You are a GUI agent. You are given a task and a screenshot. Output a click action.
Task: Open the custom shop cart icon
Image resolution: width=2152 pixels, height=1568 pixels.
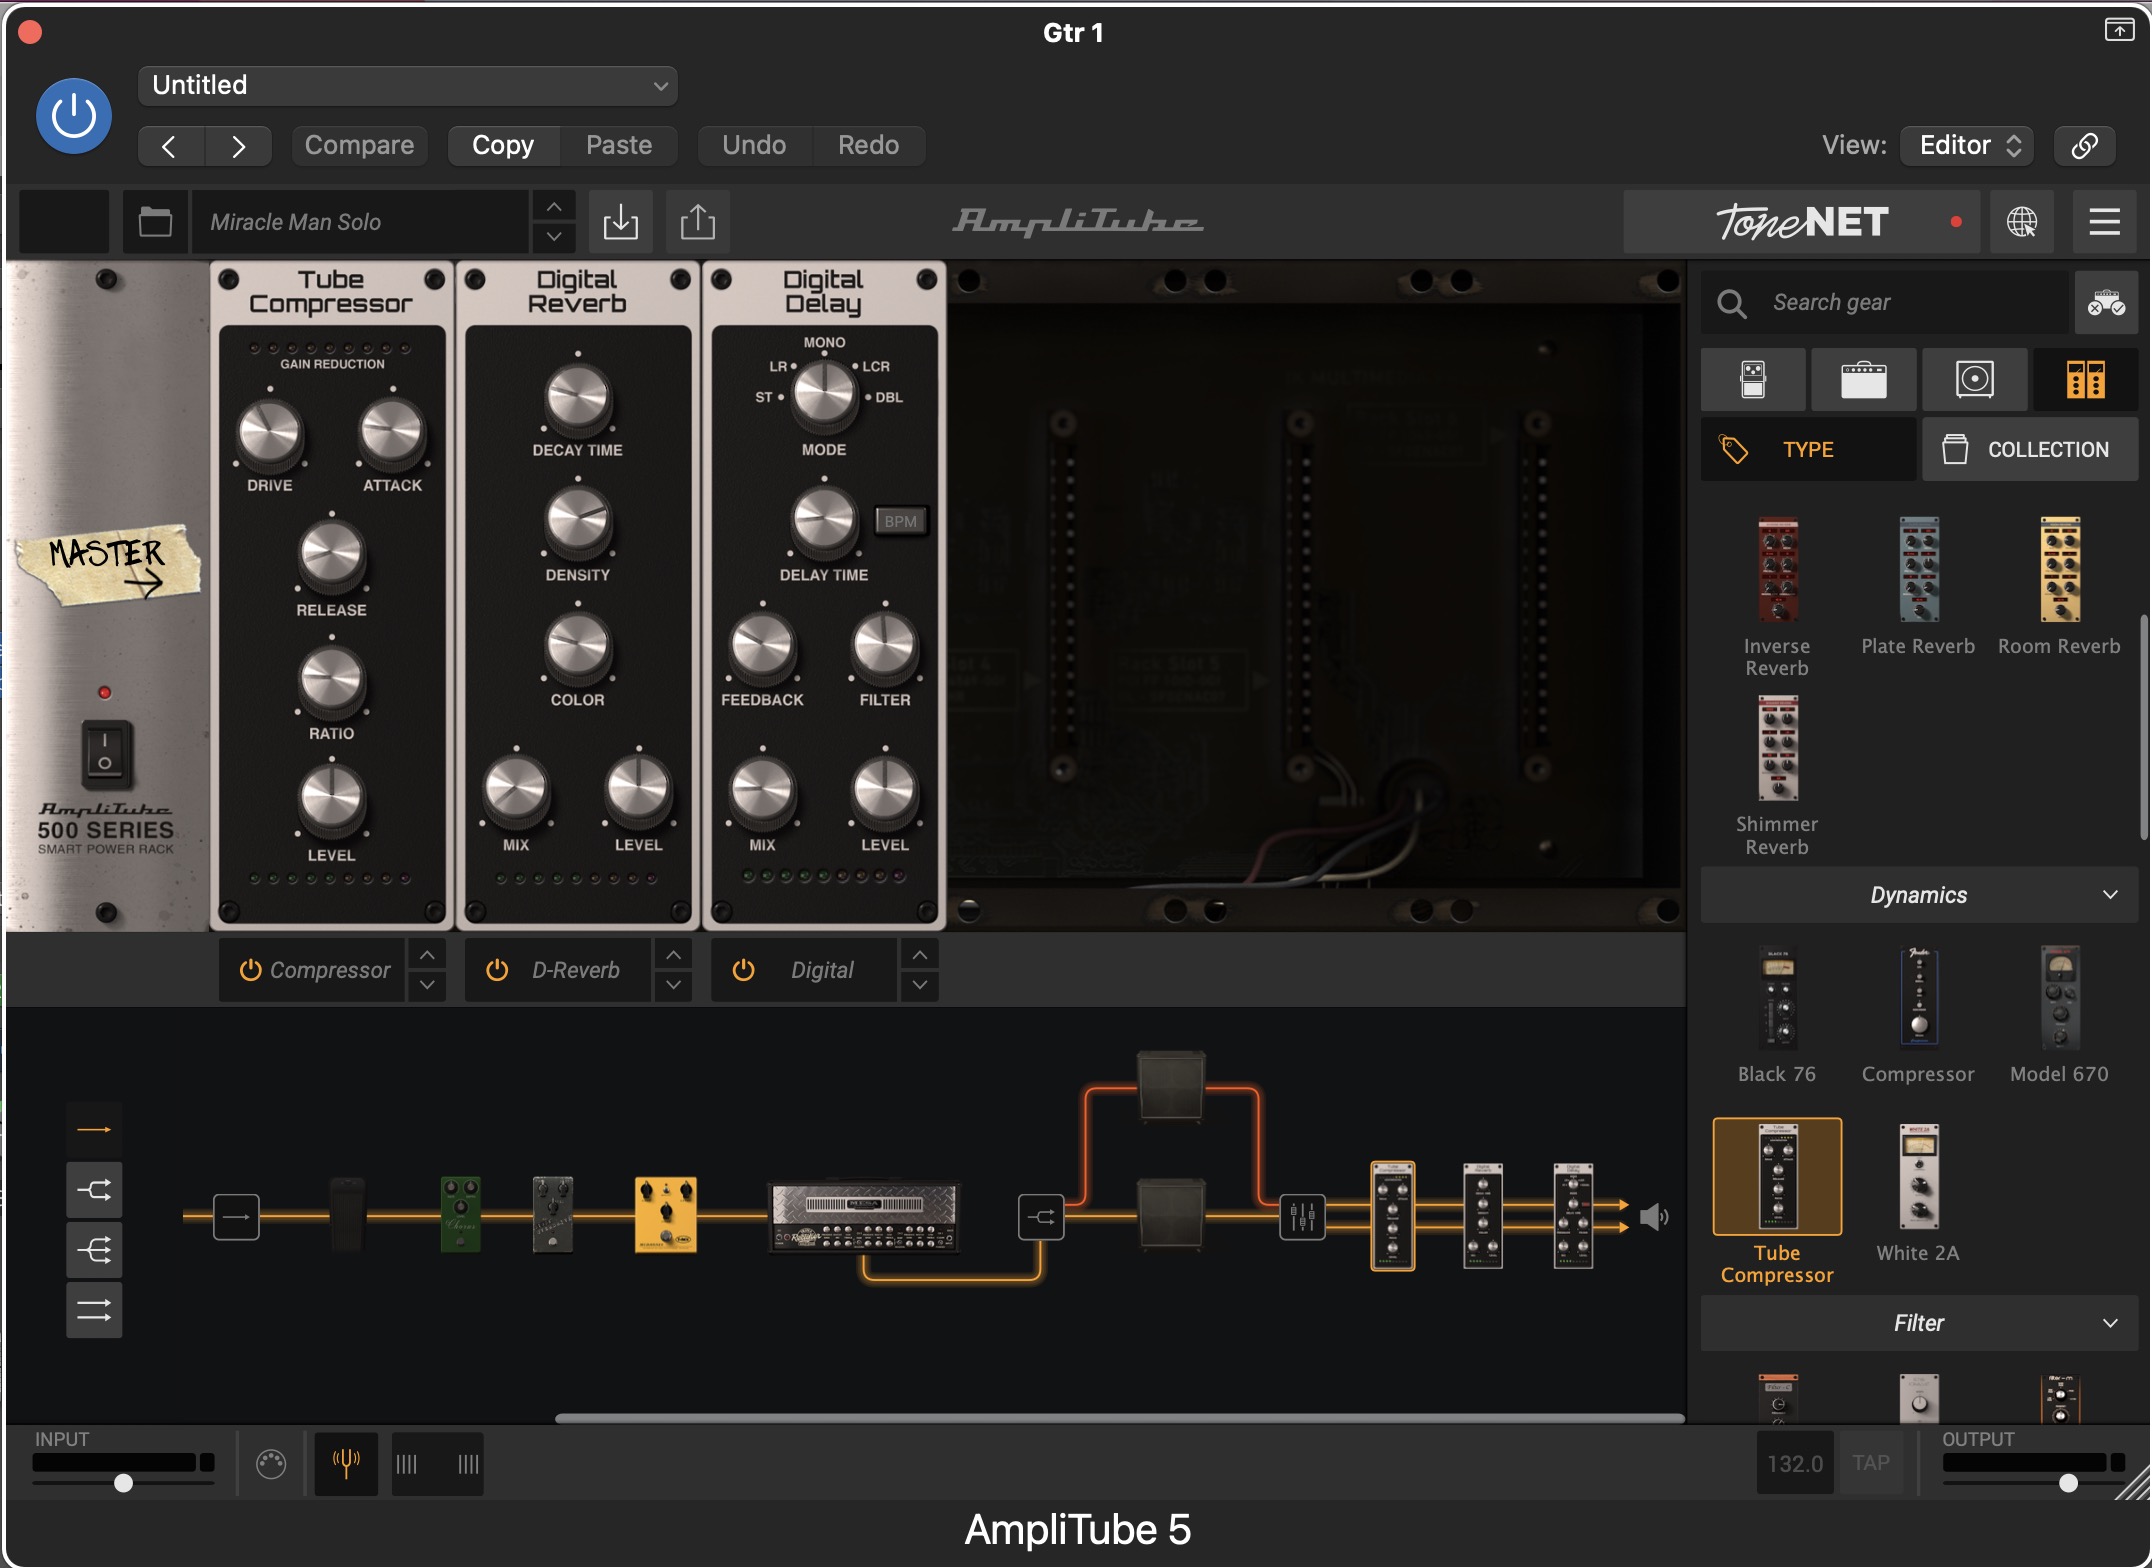[2106, 303]
